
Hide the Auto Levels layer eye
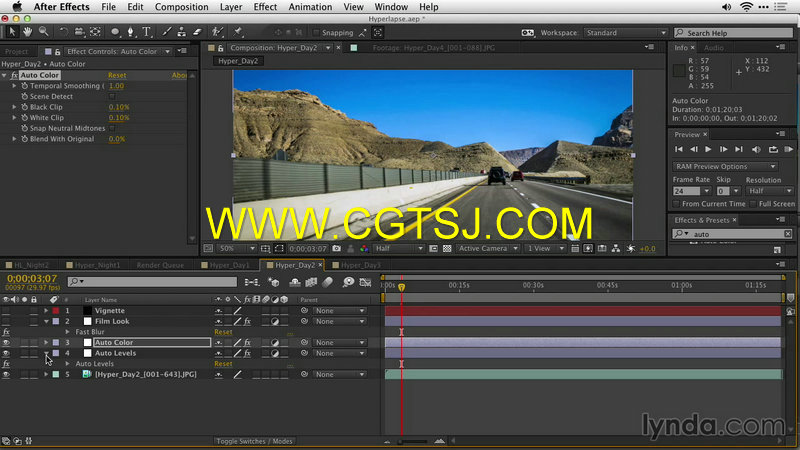pyautogui.click(x=6, y=353)
